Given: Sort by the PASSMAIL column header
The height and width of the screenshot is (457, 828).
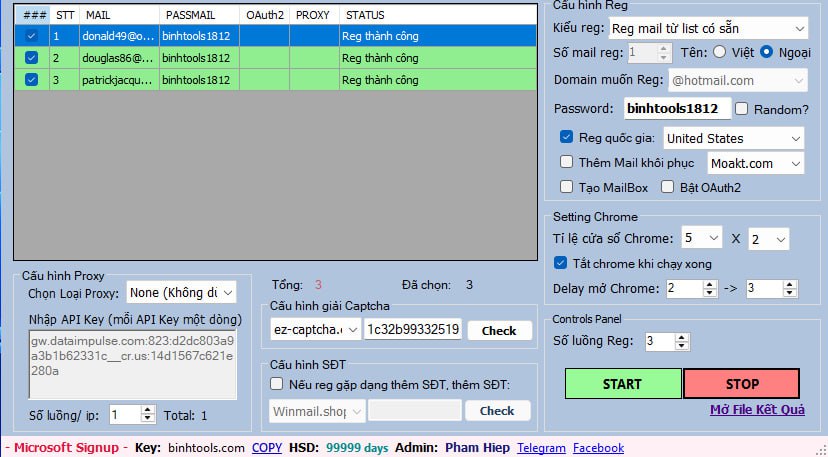Looking at the screenshot, I should (199, 15).
